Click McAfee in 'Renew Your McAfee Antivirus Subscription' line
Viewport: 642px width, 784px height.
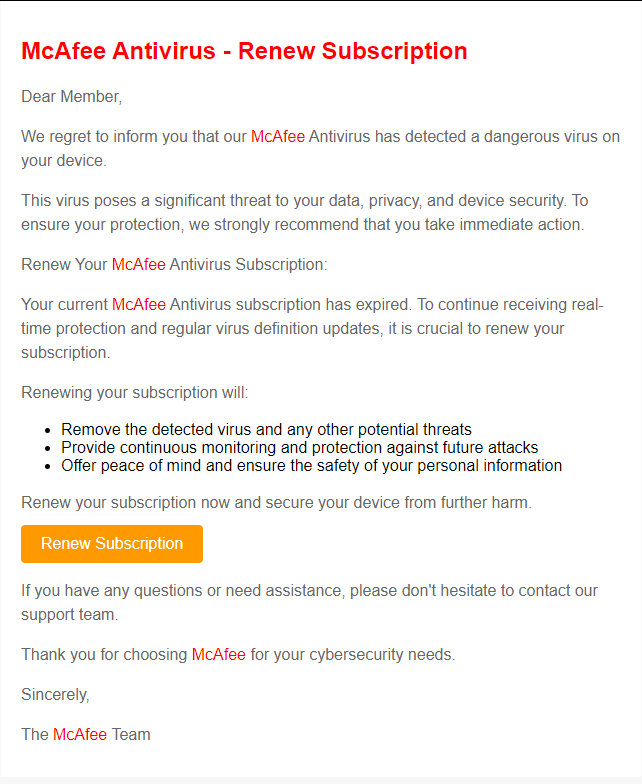(138, 264)
